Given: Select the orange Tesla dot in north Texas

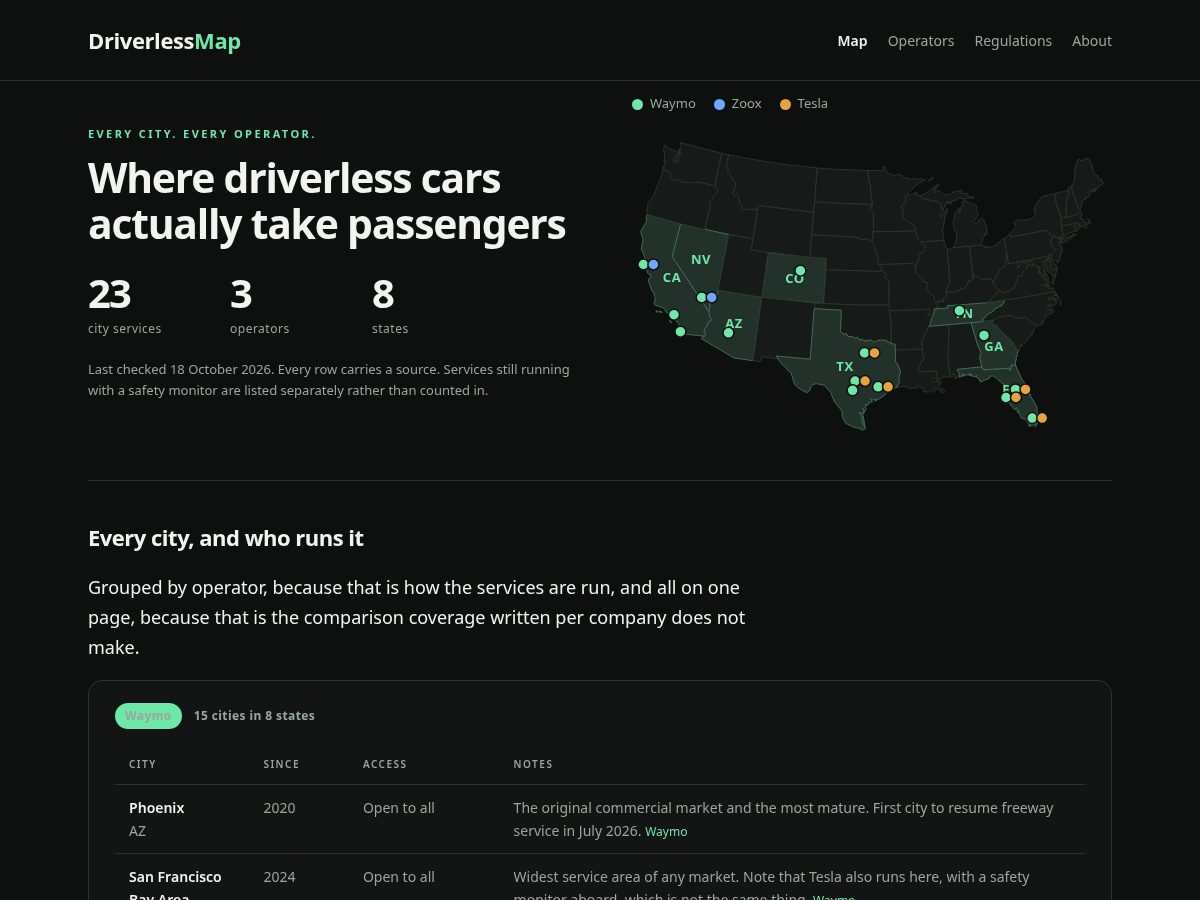Looking at the screenshot, I should [875, 353].
